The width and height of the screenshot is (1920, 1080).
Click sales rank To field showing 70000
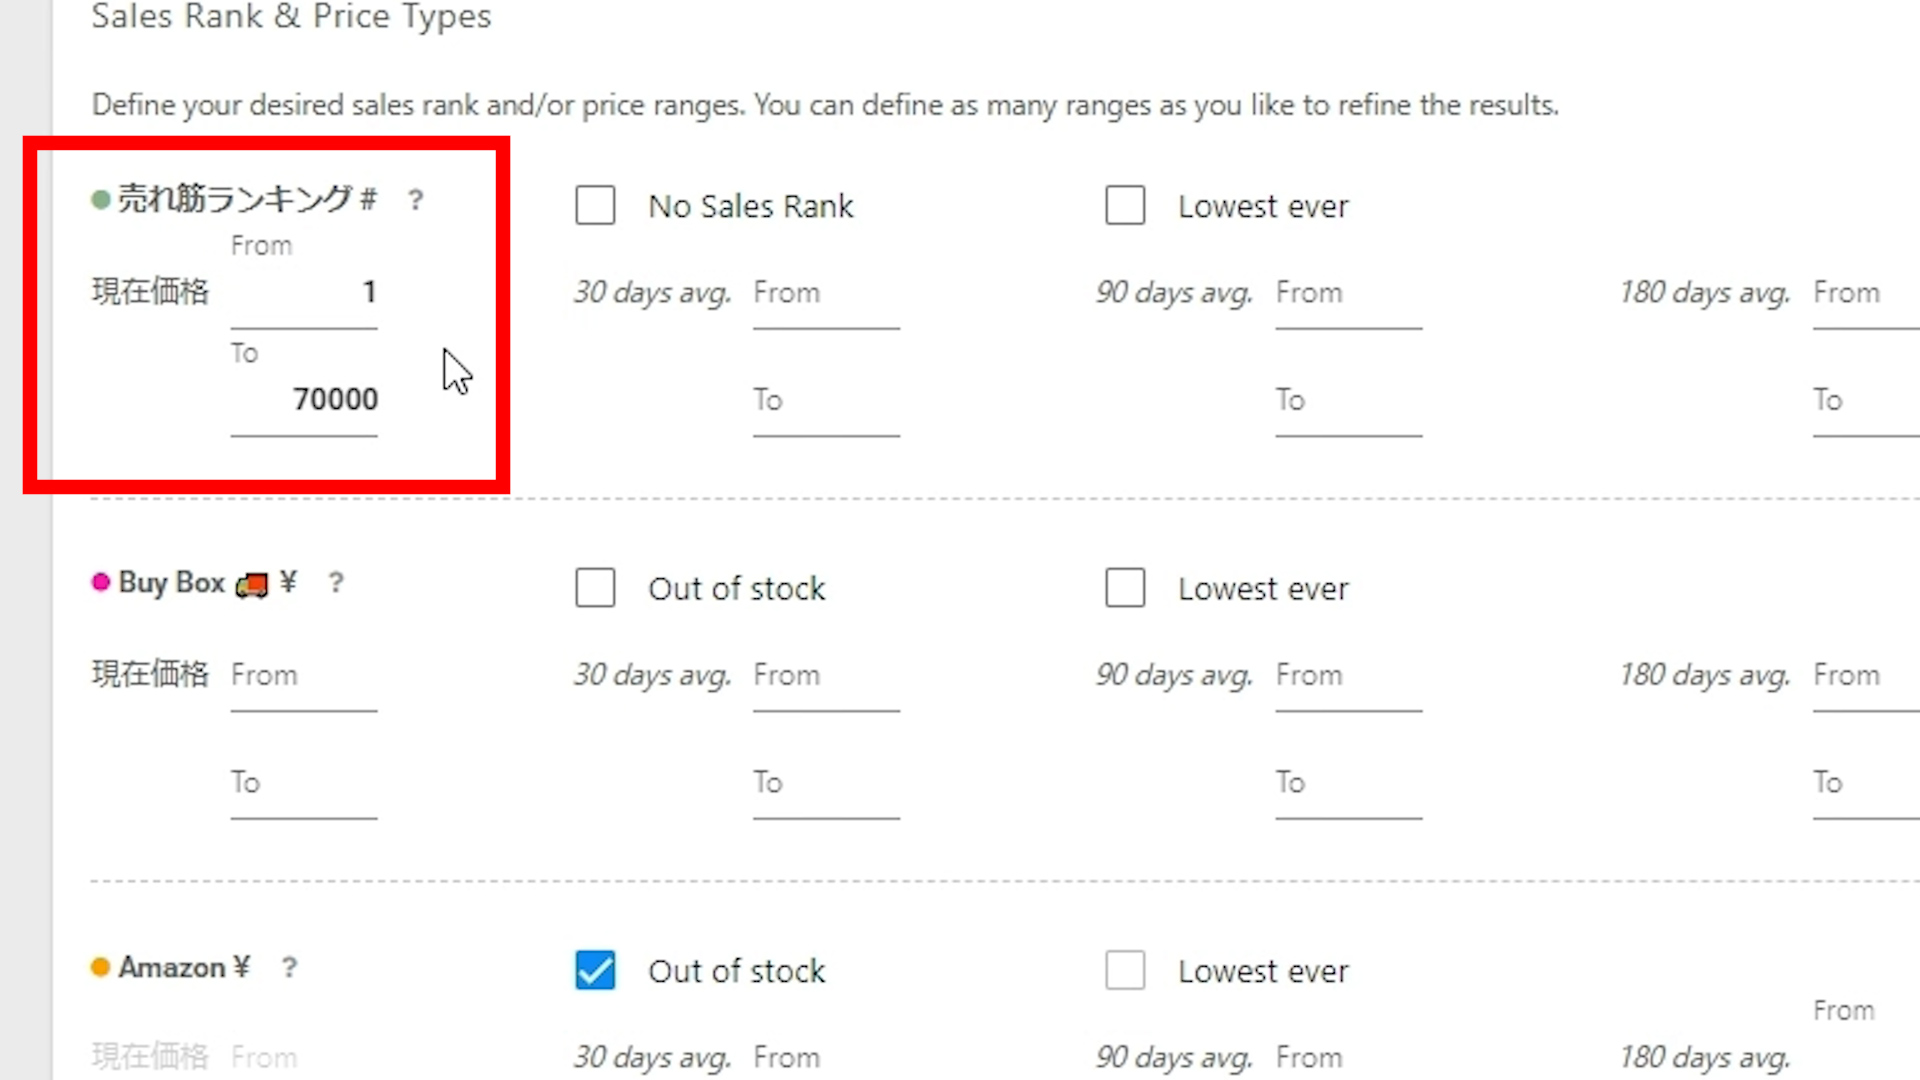(304, 400)
